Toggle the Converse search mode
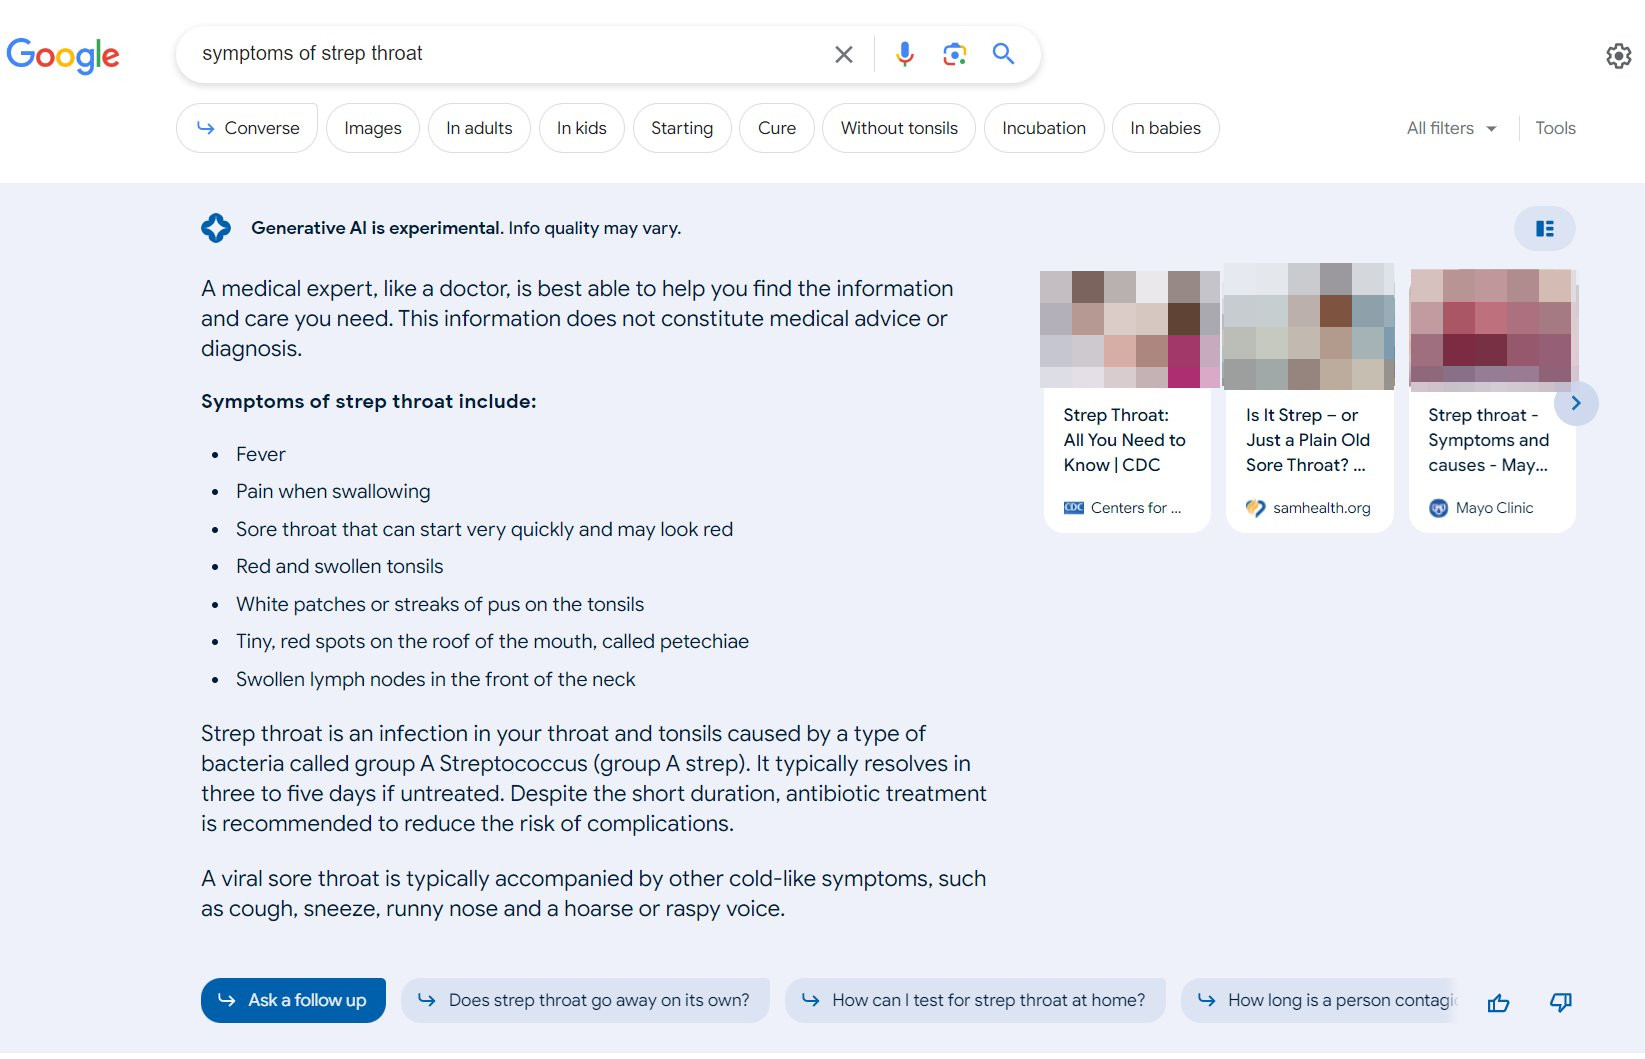This screenshot has height=1059, width=1645. point(246,127)
